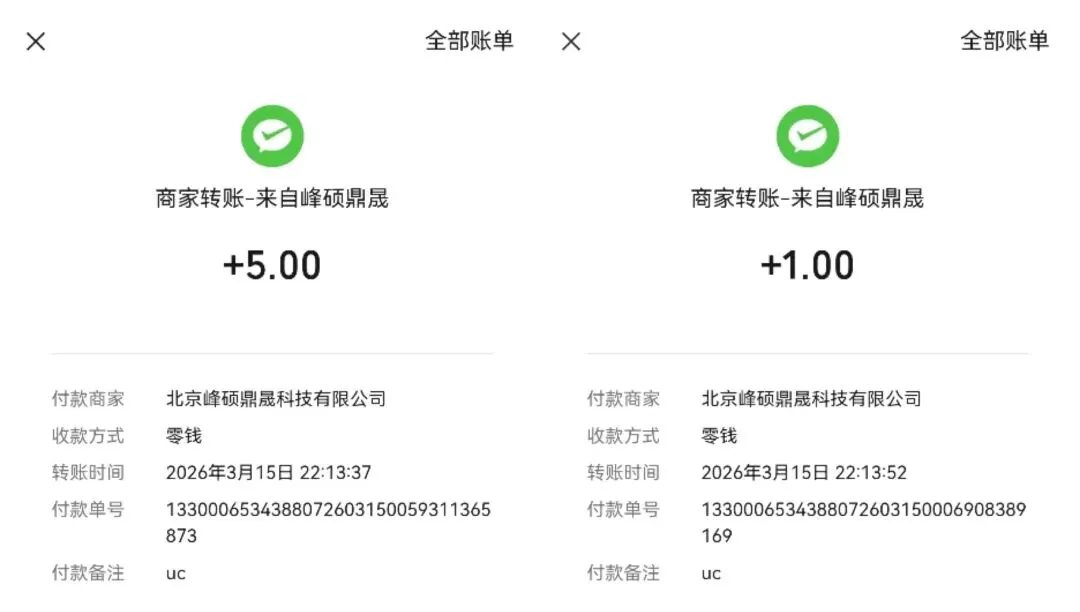The height and width of the screenshot is (612, 1080).
Task: Click 零钱 receiving method in right receipt
Action: (x=719, y=436)
